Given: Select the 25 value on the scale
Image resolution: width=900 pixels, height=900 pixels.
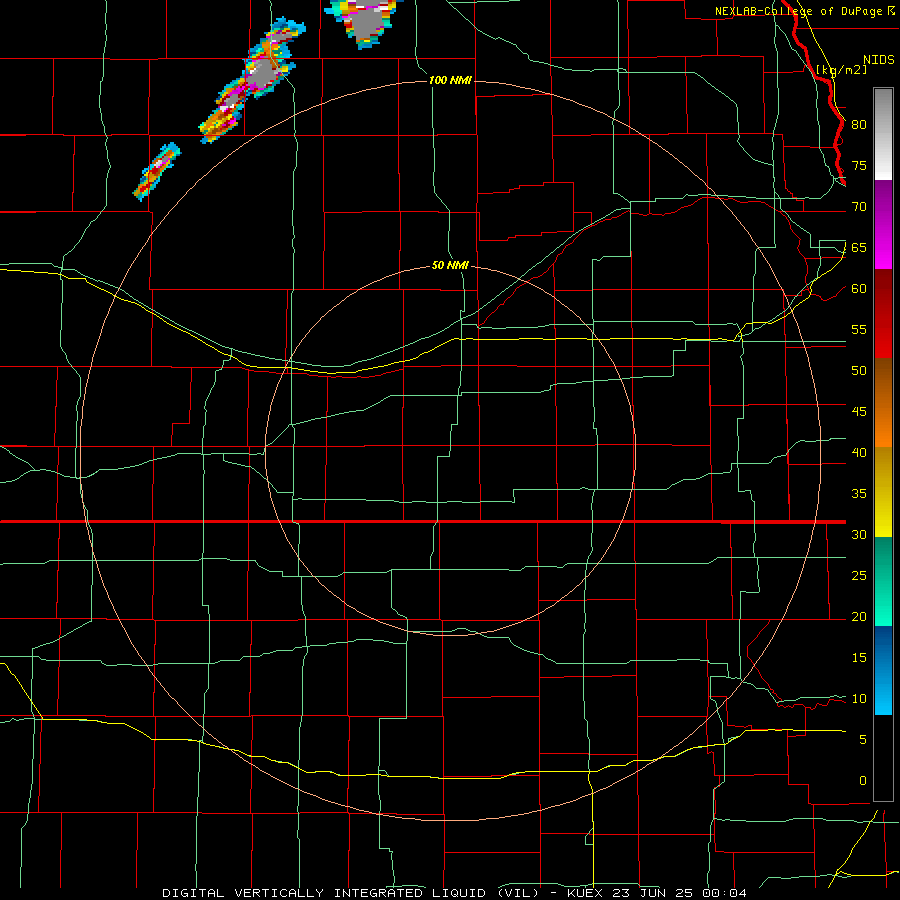Looking at the screenshot, I should pyautogui.click(x=859, y=576).
